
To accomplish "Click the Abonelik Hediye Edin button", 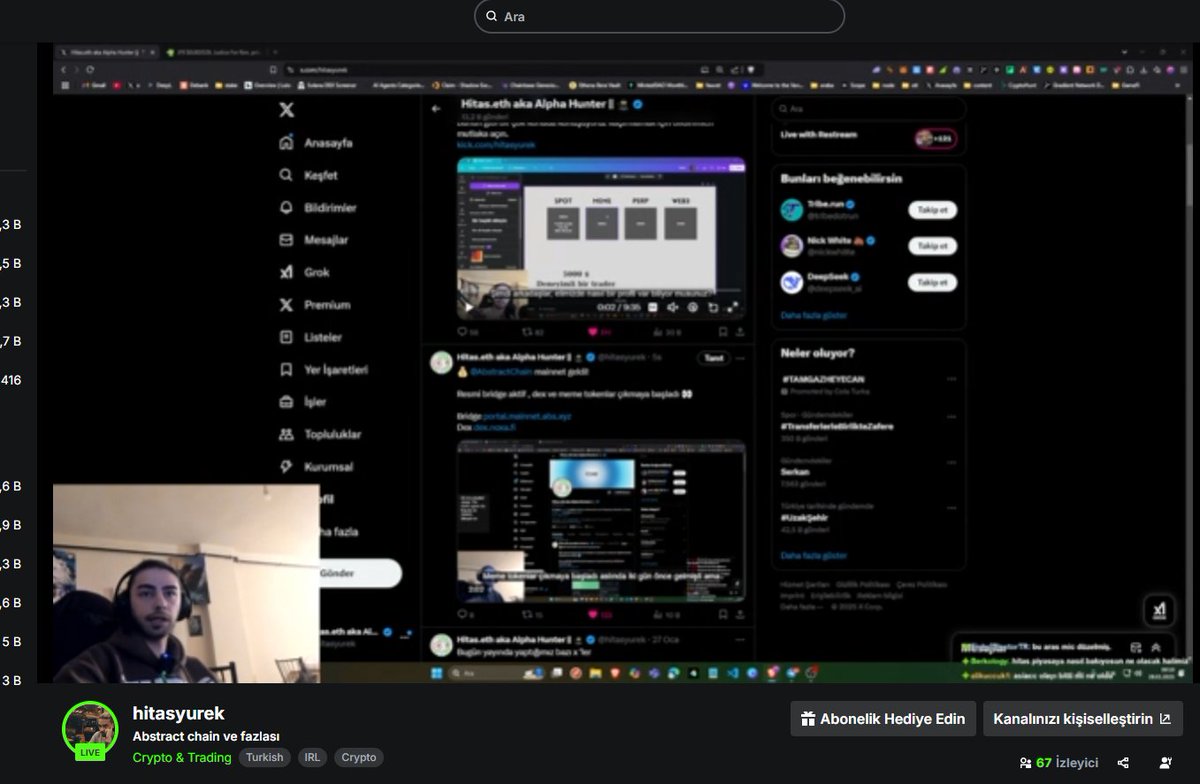I will (883, 718).
